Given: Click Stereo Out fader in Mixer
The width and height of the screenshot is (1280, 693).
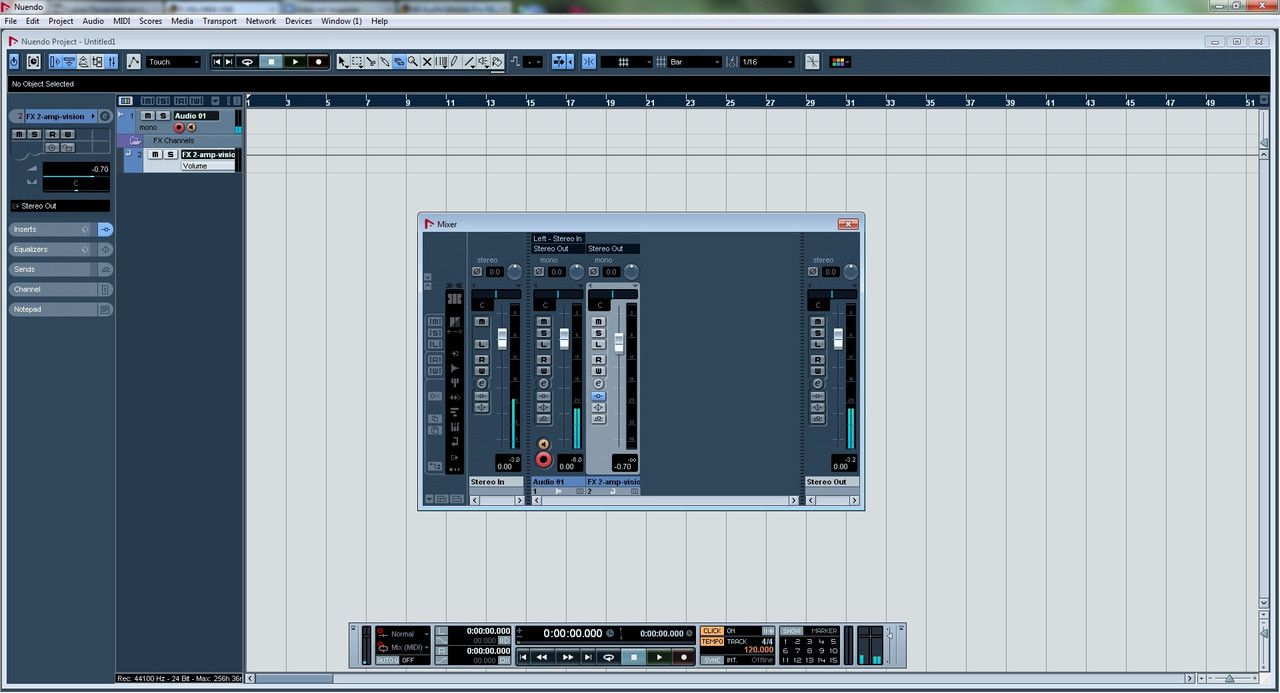Looking at the screenshot, I should coord(838,338).
